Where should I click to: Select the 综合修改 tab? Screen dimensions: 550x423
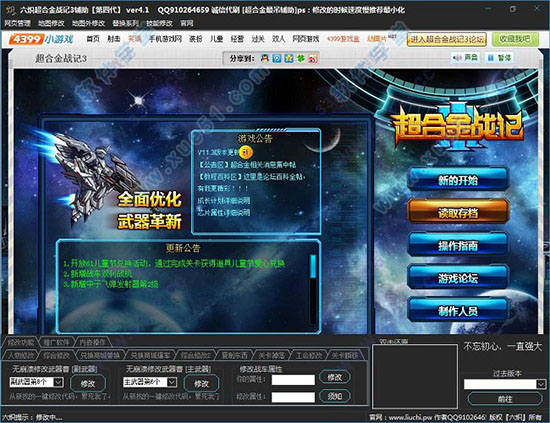tap(56, 355)
